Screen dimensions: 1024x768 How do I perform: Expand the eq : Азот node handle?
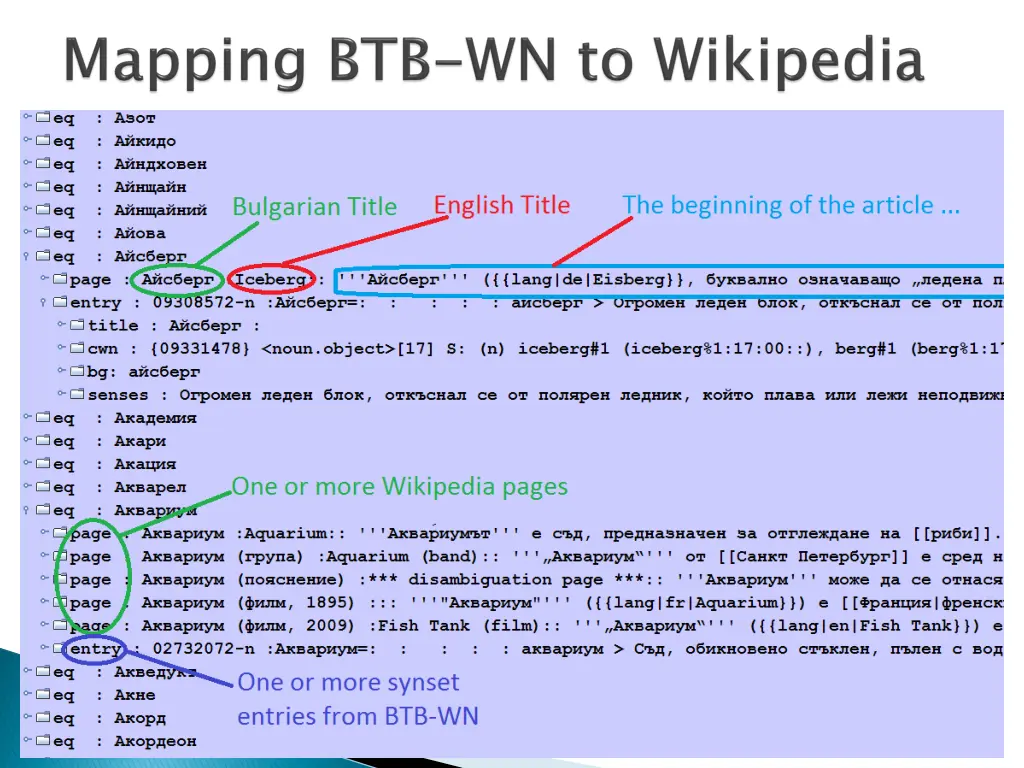pyautogui.click(x=27, y=118)
